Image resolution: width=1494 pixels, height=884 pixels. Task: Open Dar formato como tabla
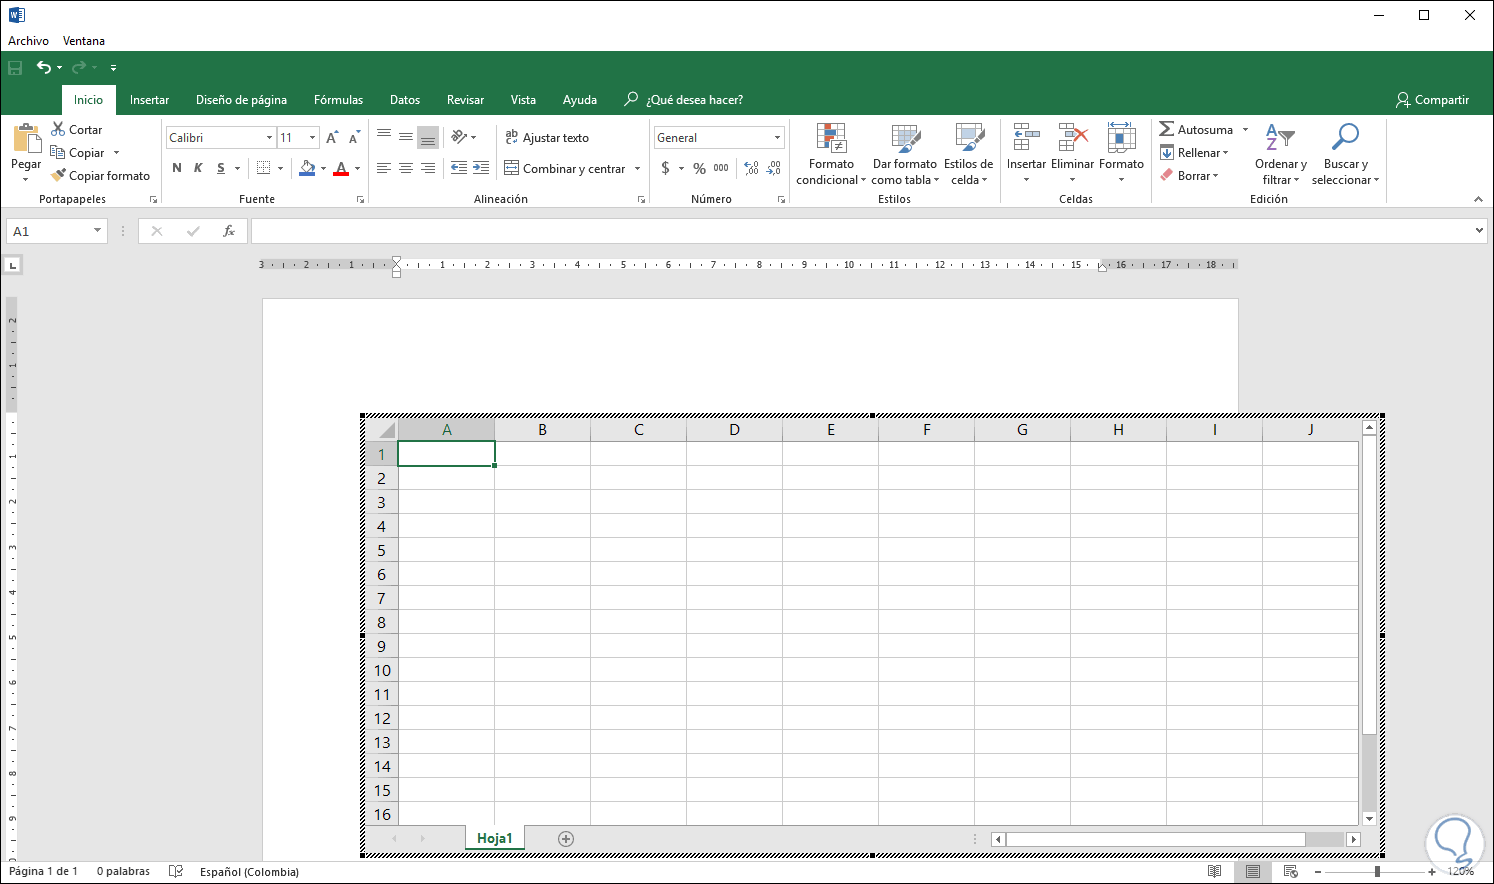[905, 154]
